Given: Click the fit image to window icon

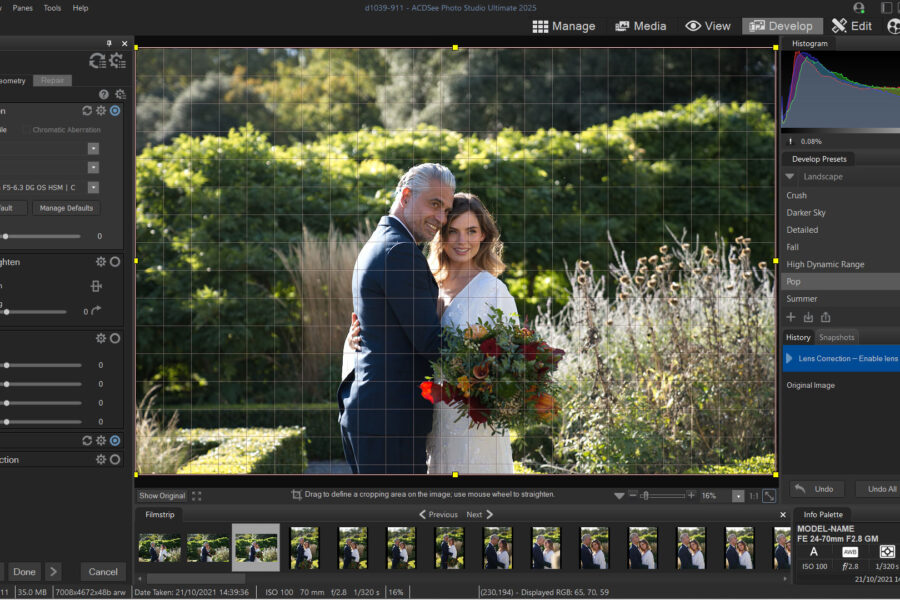Looking at the screenshot, I should tap(769, 496).
